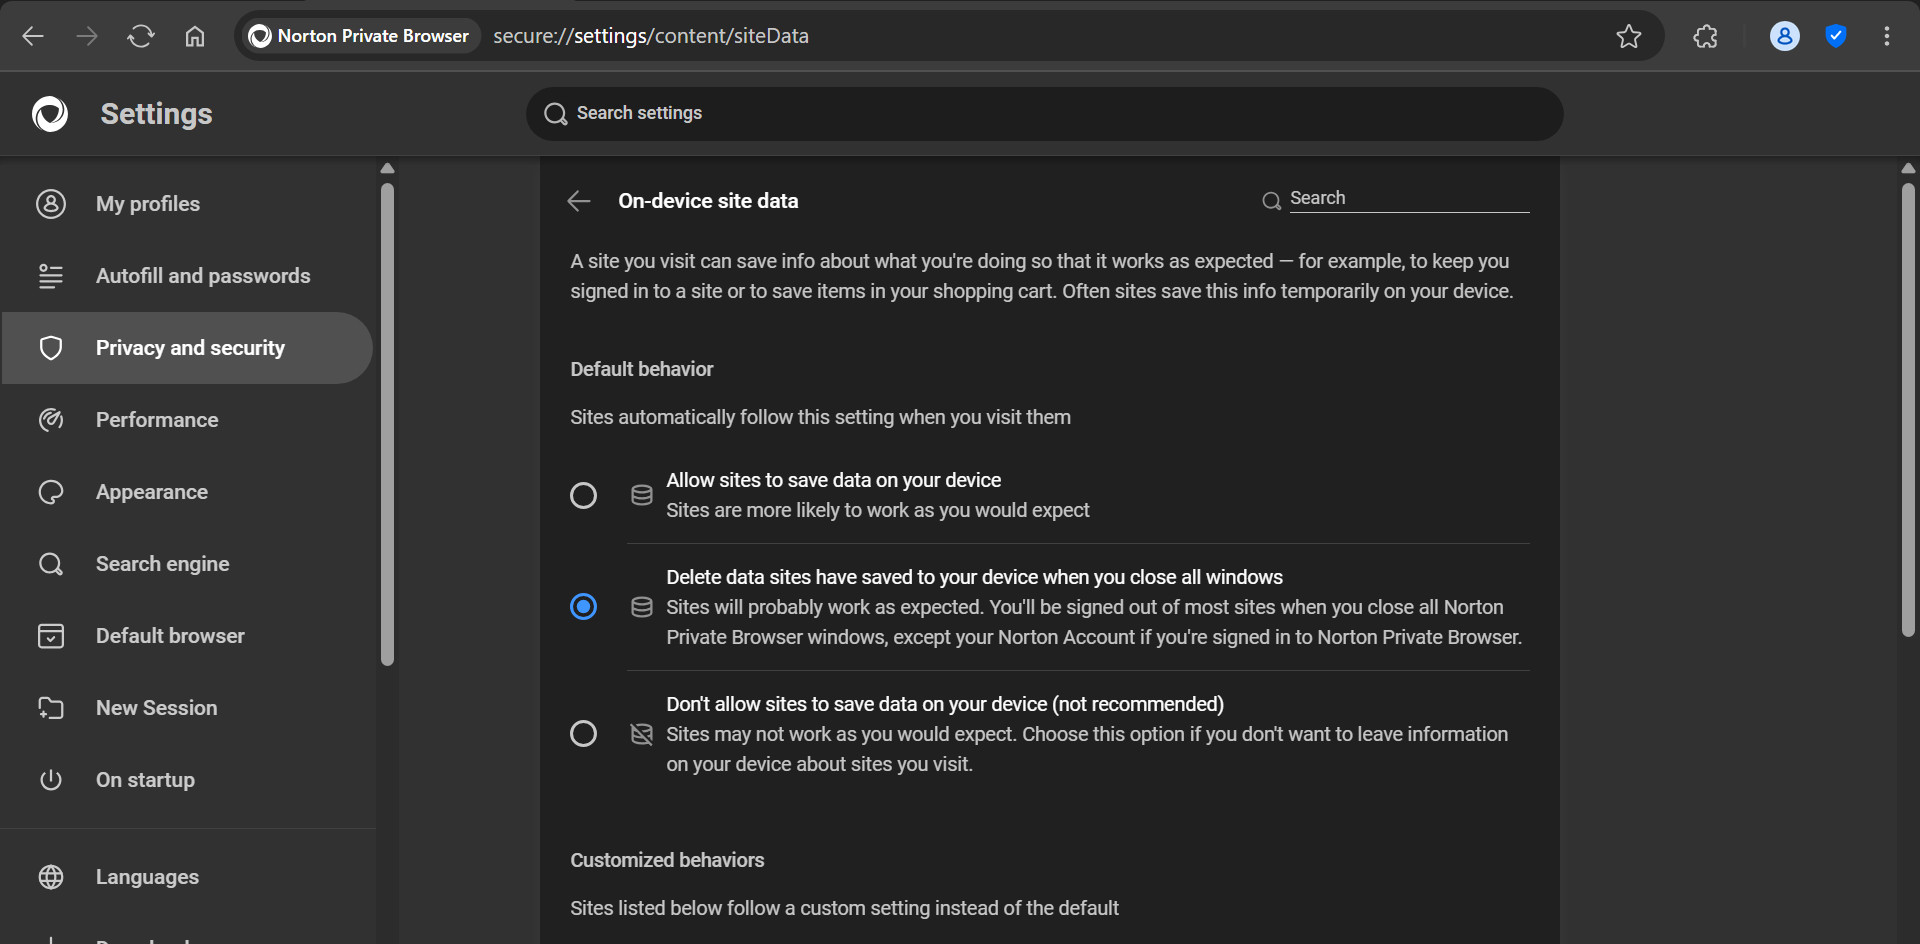Select Don't allow sites to save data radio

583,734
